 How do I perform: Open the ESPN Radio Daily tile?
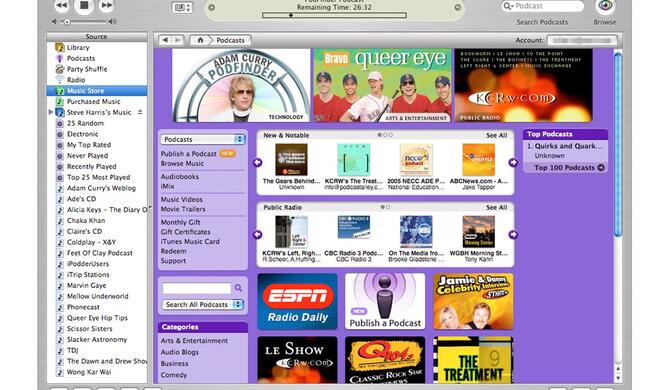pyautogui.click(x=298, y=301)
